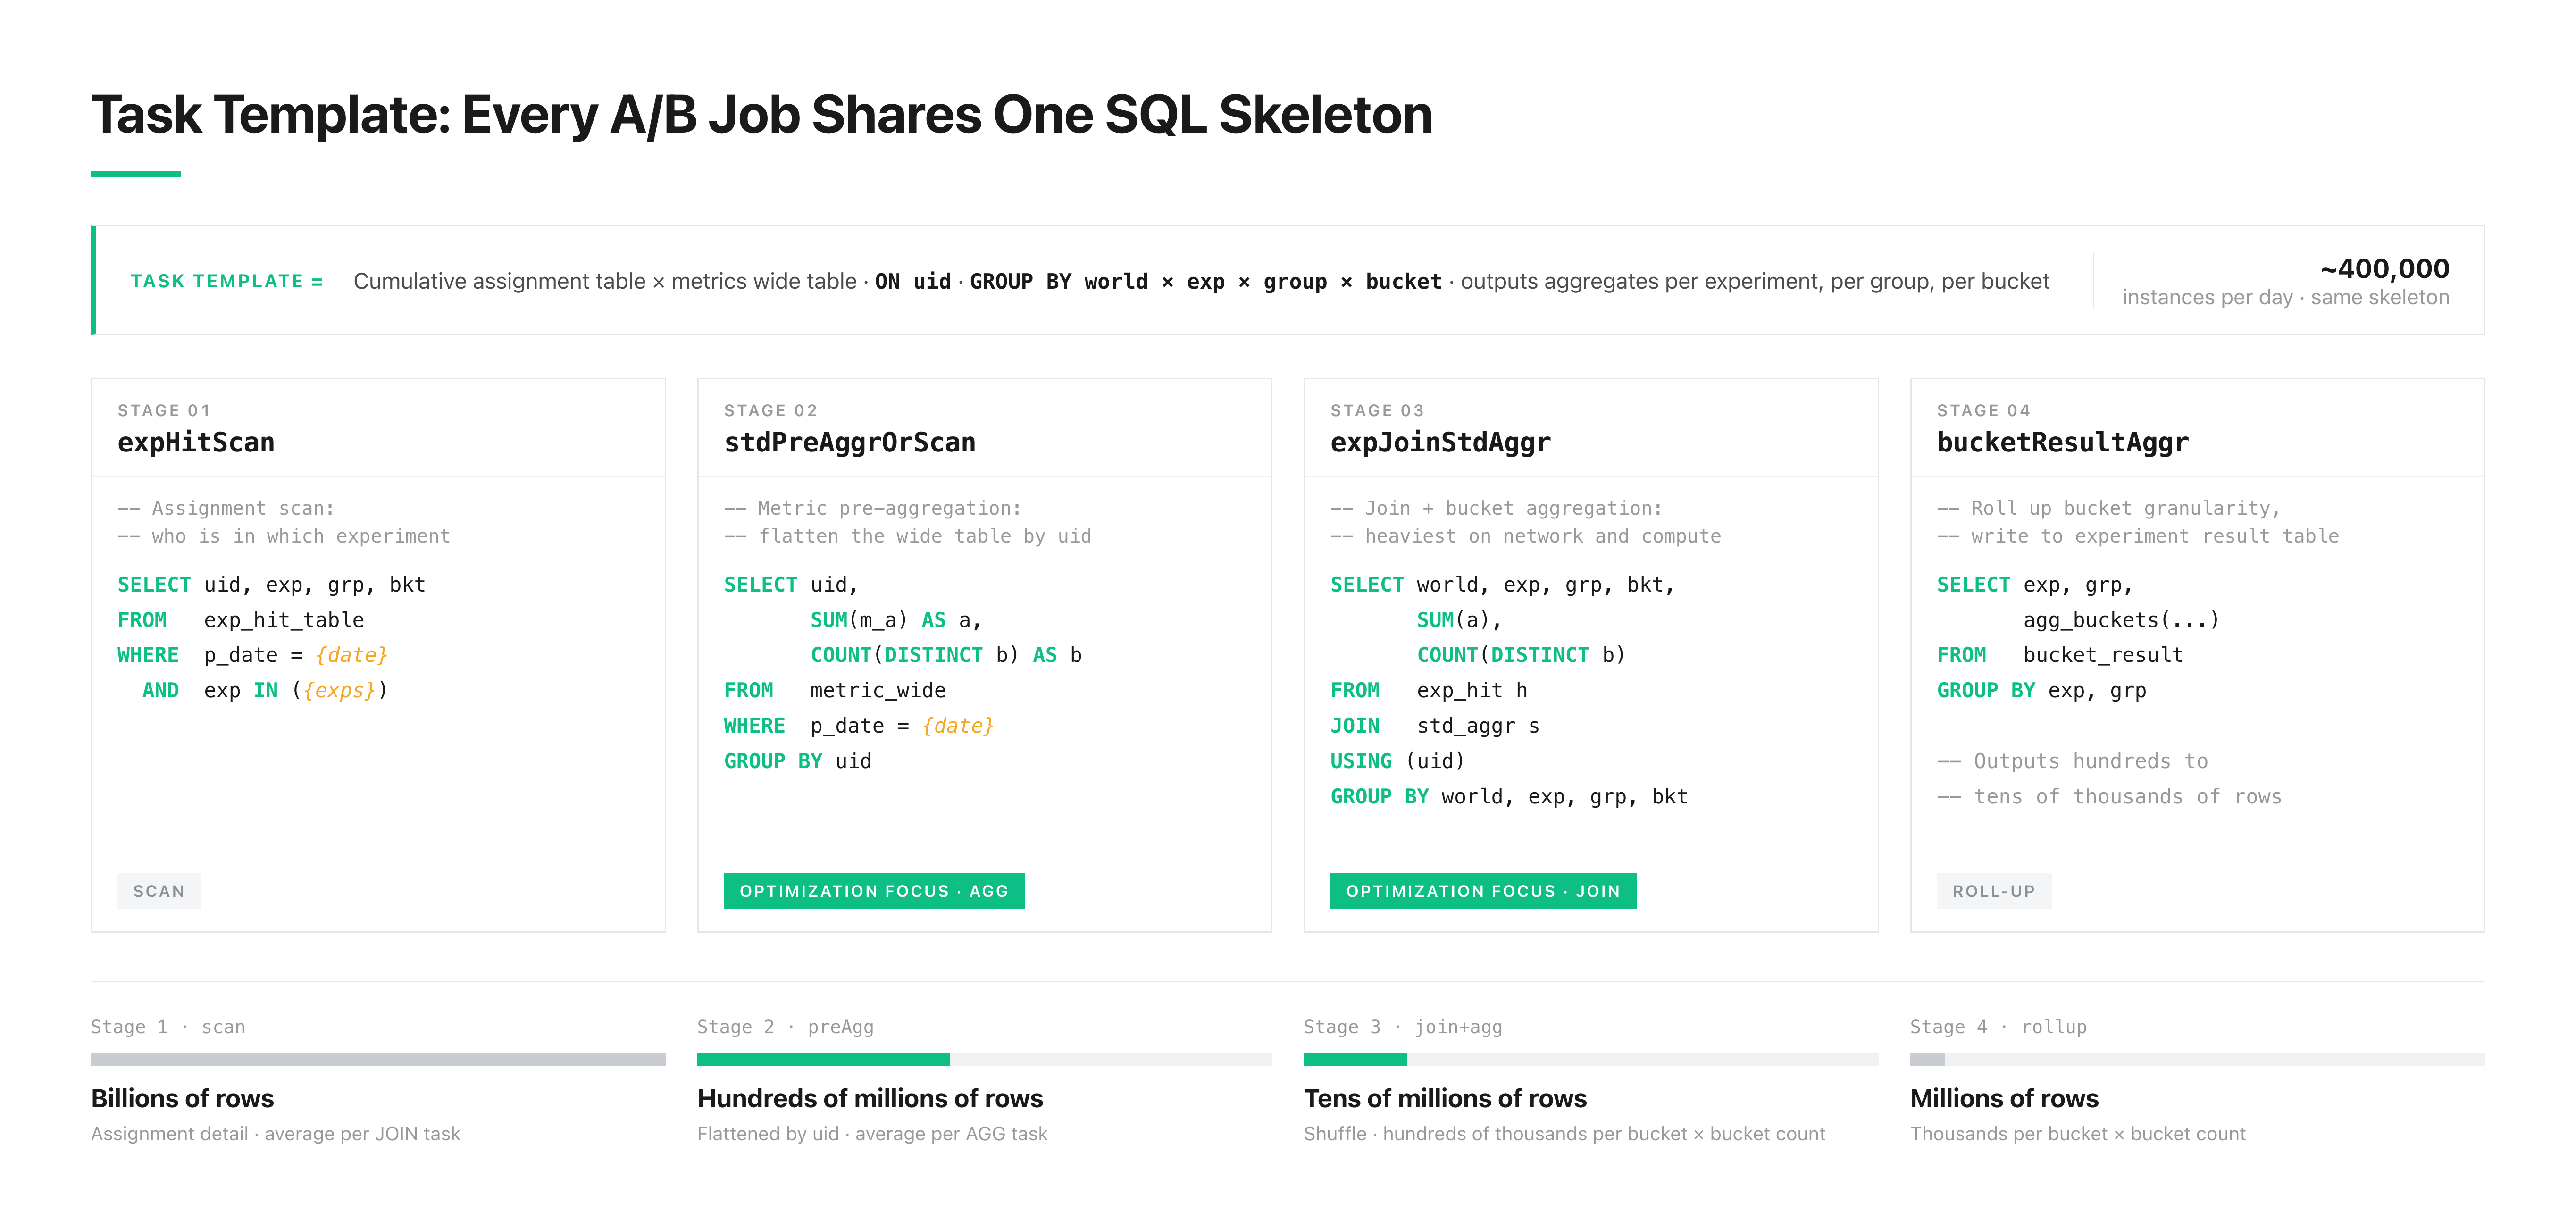Image resolution: width=2576 pixels, height=1220 pixels.
Task: Click 'GROUP BY world, exp, grp, bkt' line
Action: [1509, 797]
